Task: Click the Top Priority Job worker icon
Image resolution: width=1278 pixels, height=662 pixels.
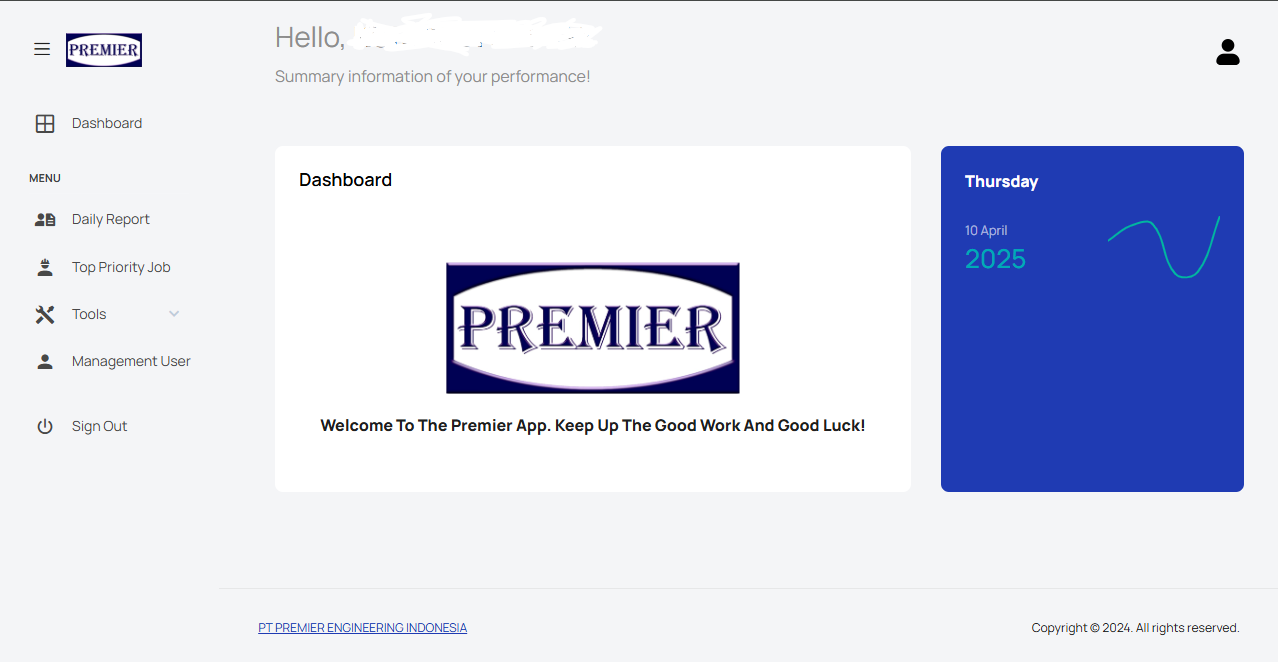Action: click(x=45, y=267)
